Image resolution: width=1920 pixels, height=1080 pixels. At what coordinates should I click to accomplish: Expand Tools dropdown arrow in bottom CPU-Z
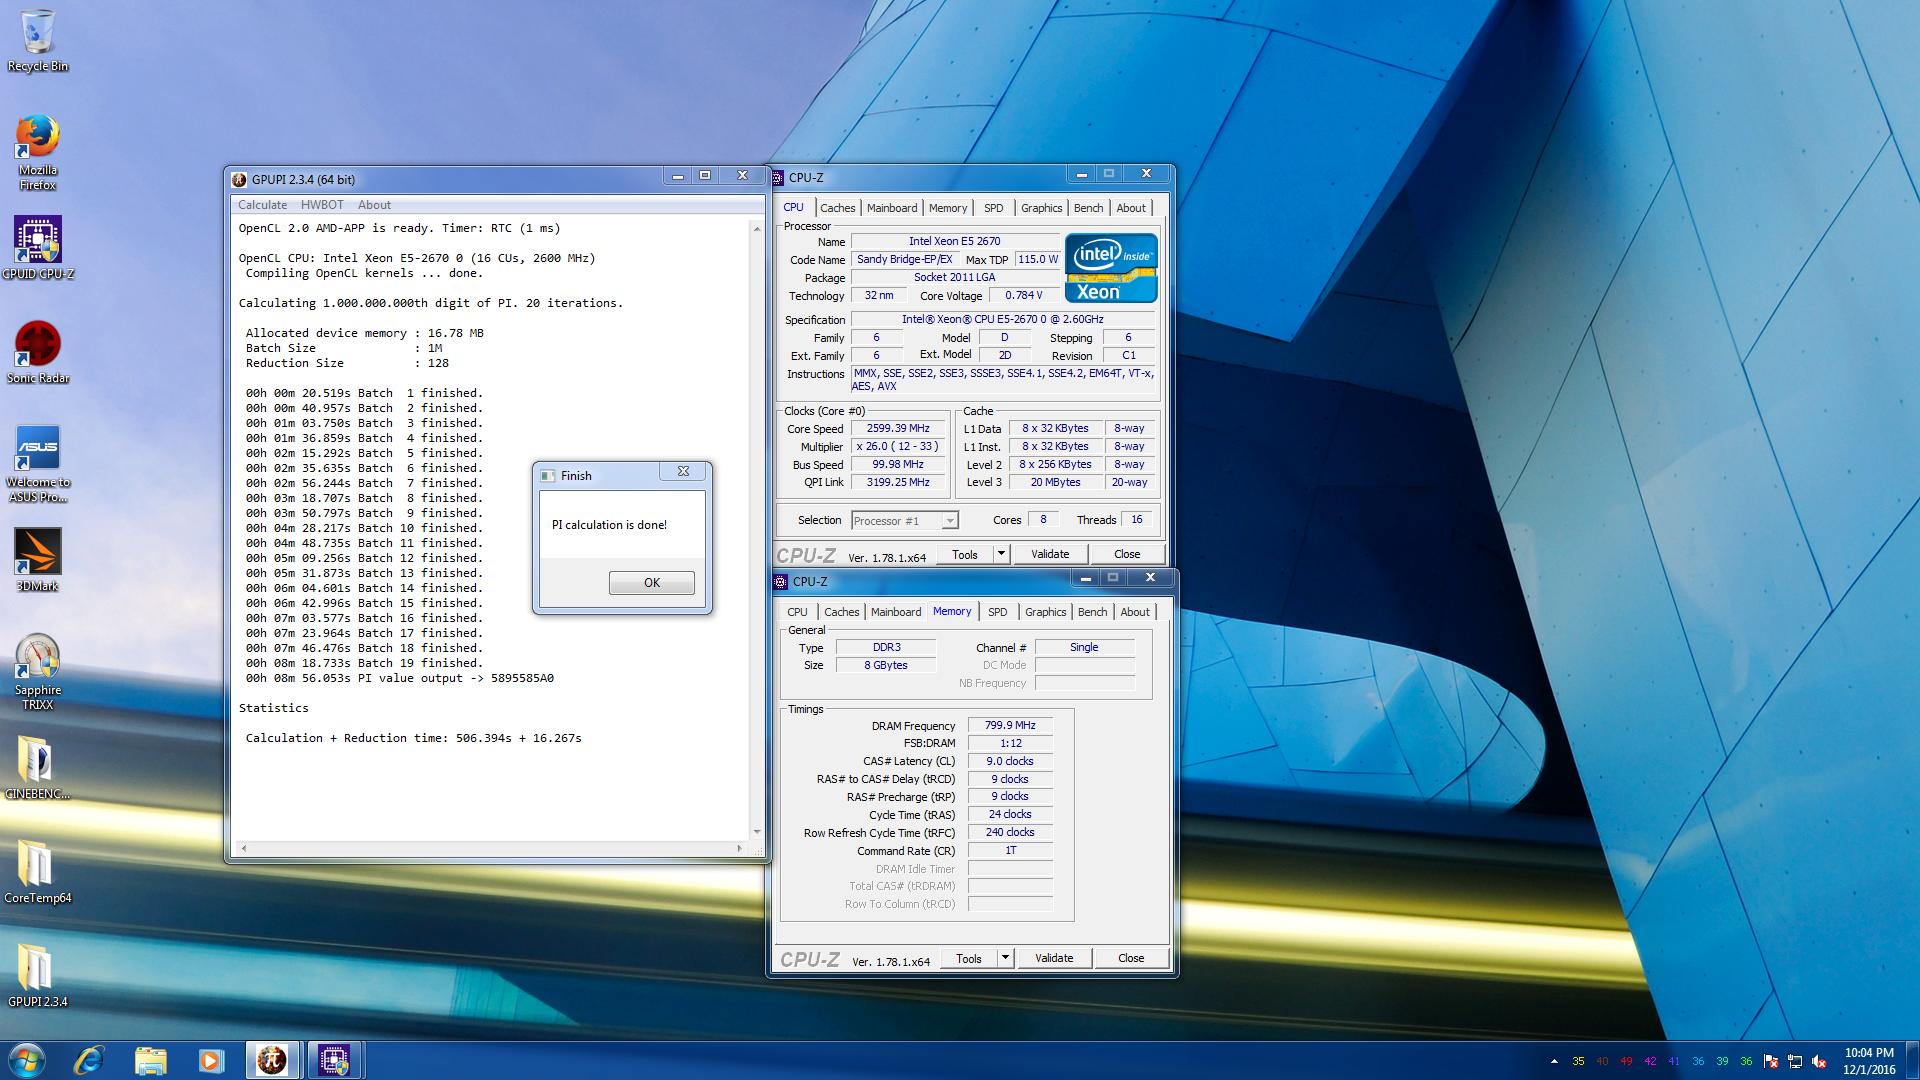click(x=1004, y=959)
